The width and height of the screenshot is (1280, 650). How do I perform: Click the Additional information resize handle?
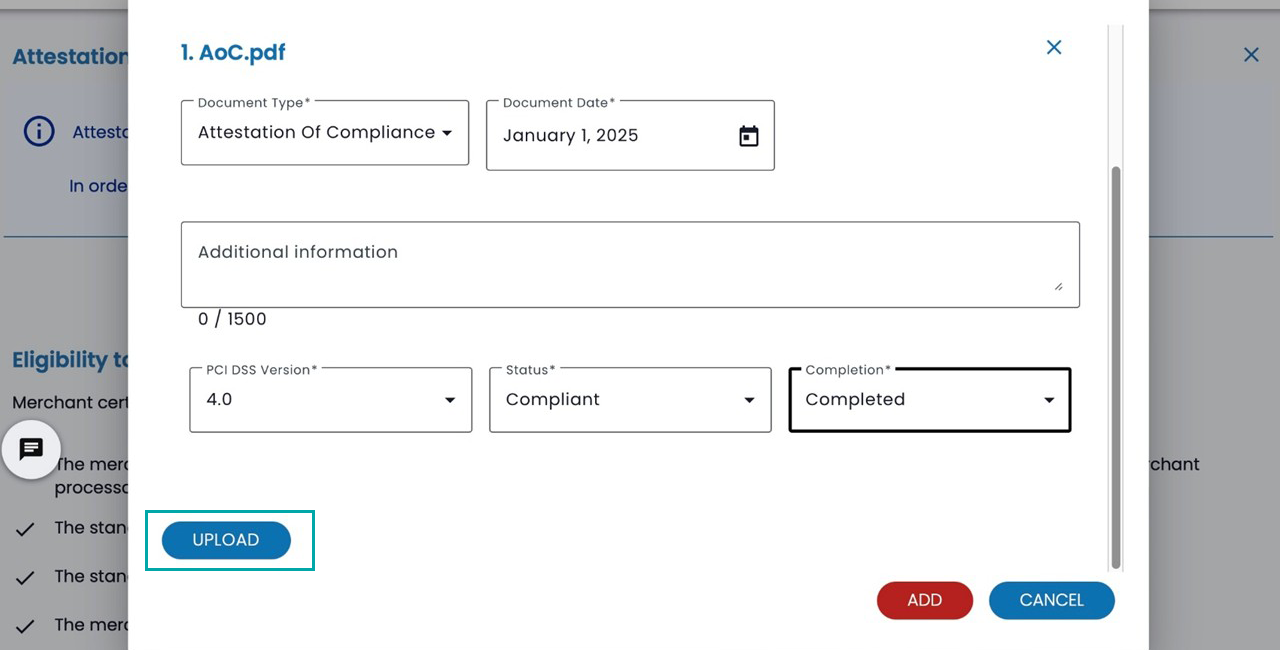[1058, 287]
